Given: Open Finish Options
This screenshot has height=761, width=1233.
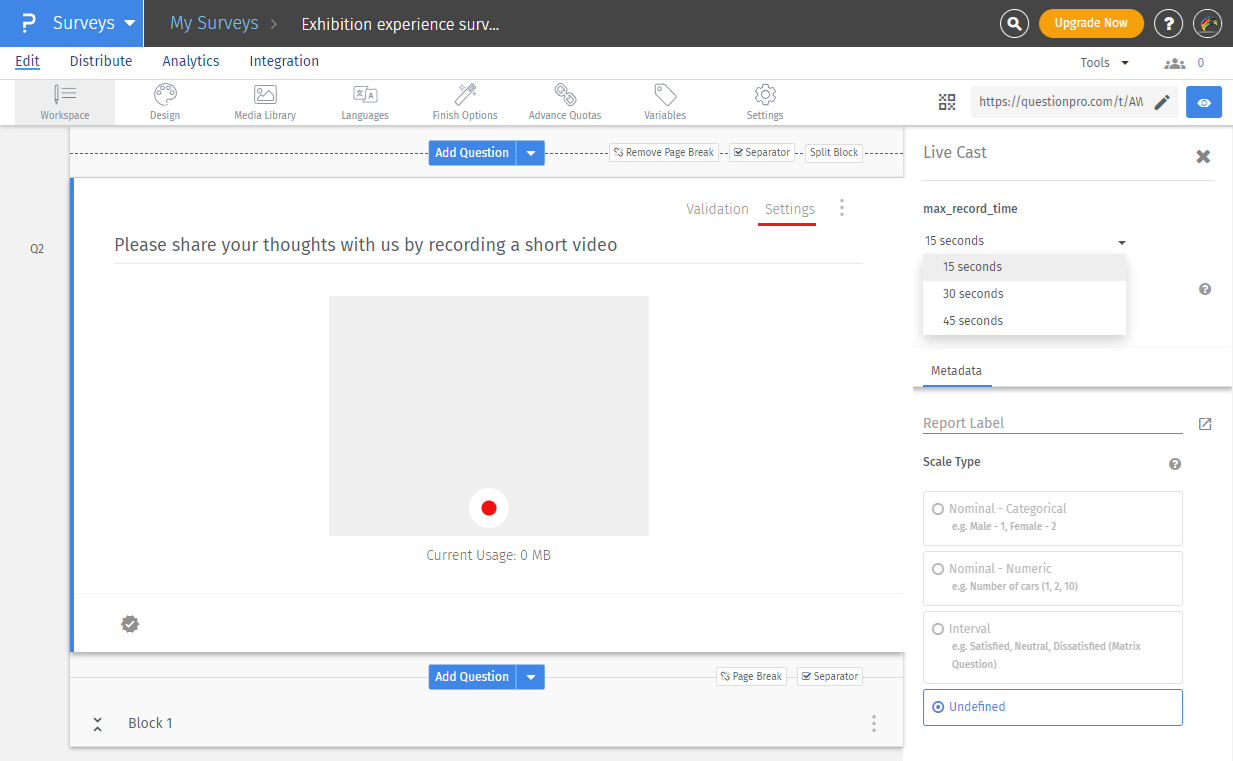Looking at the screenshot, I should coord(464,101).
